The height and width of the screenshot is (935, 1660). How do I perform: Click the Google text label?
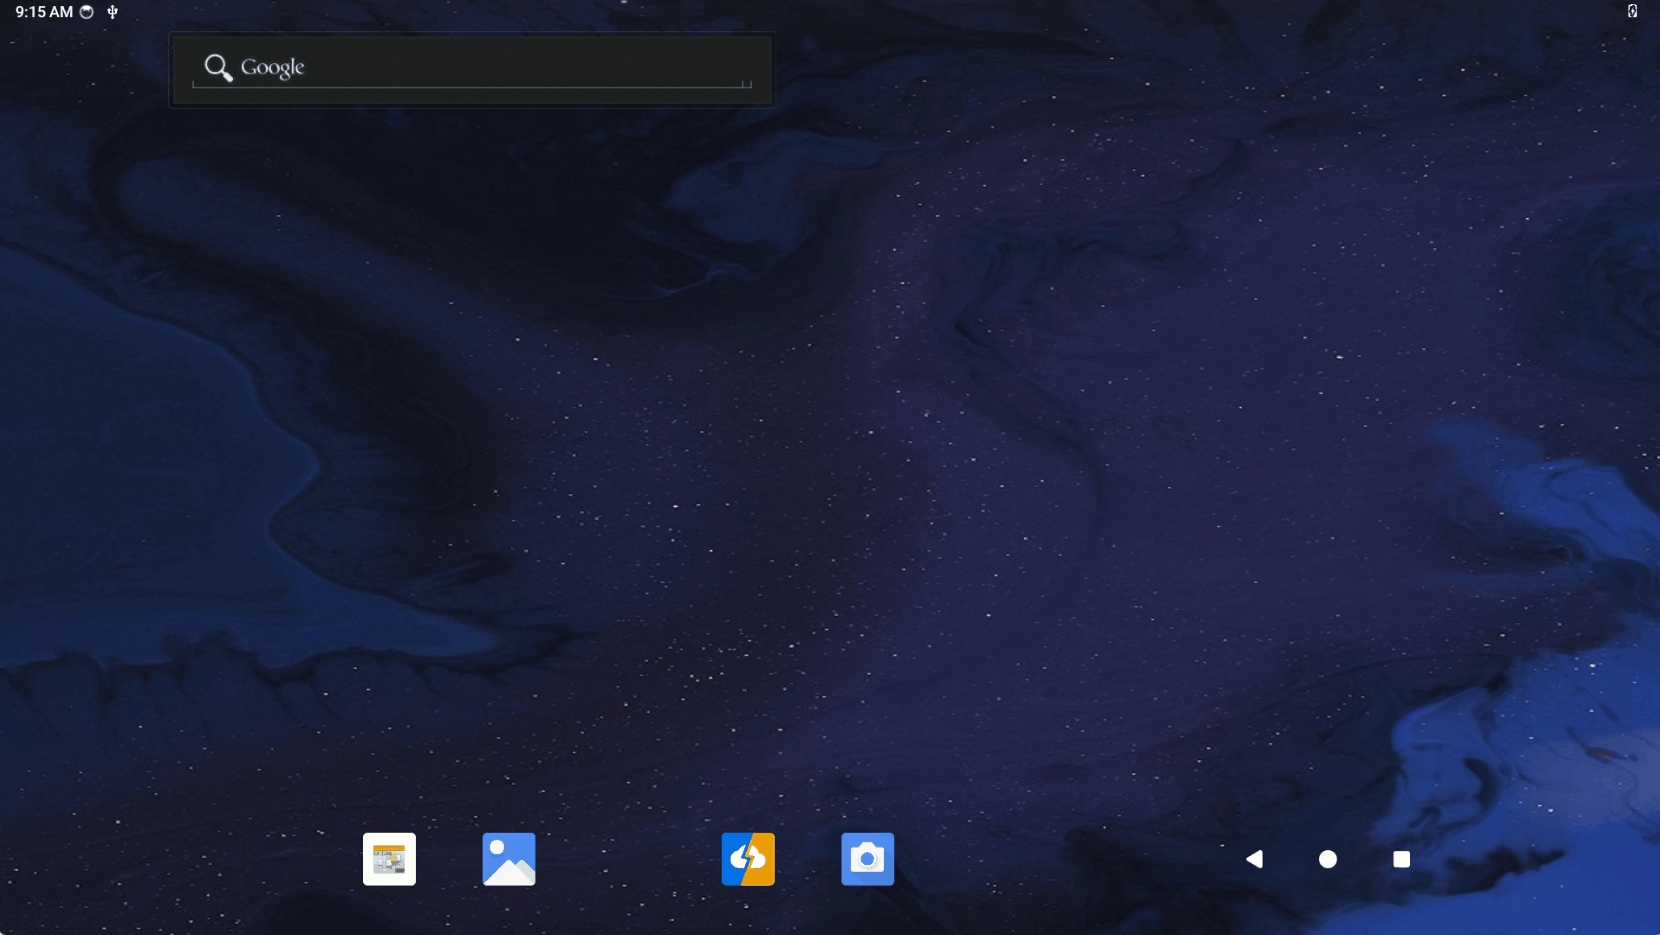(x=272, y=67)
